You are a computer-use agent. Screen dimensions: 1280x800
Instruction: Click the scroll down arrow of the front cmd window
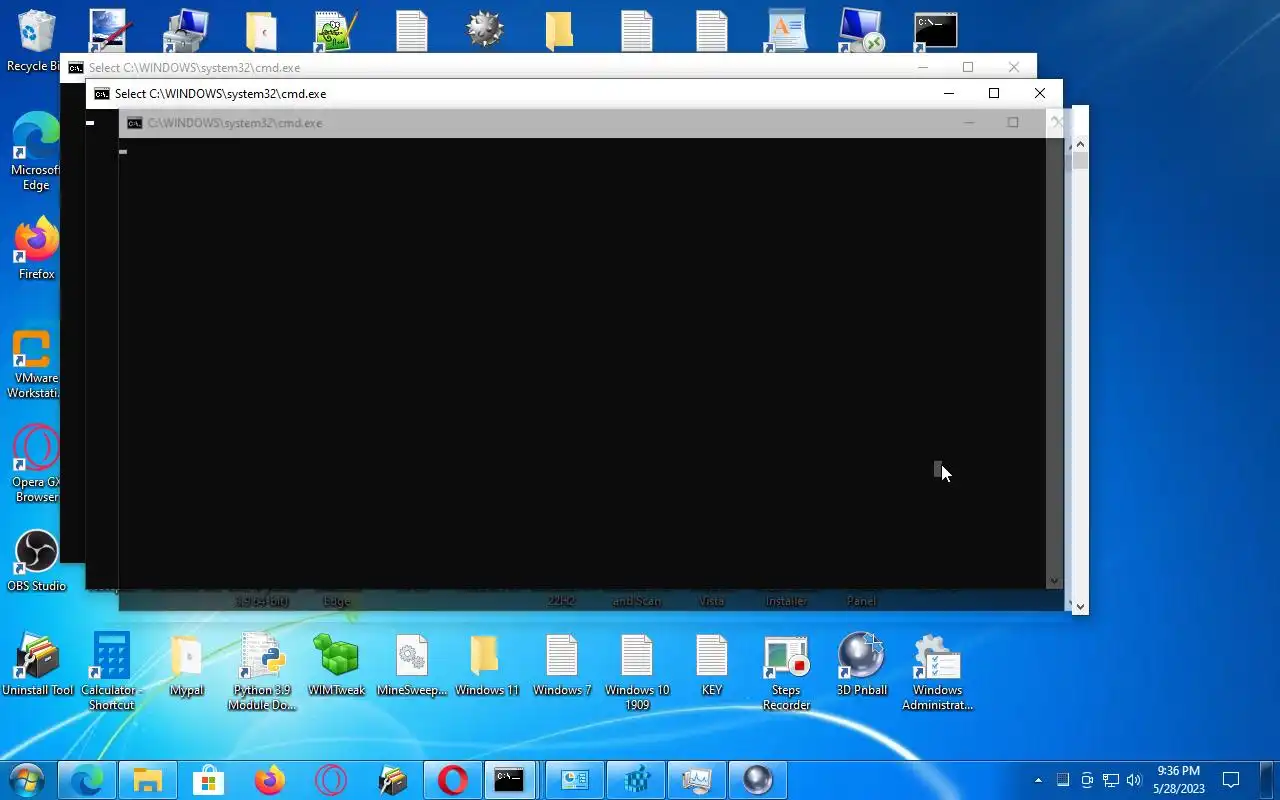point(1080,605)
